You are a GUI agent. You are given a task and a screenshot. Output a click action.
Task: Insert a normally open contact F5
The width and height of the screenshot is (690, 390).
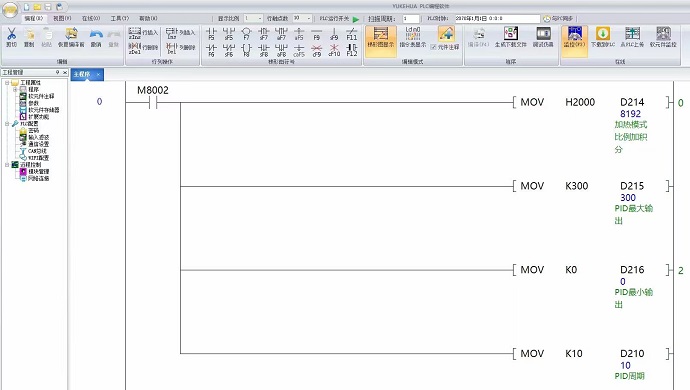[x=211, y=33]
